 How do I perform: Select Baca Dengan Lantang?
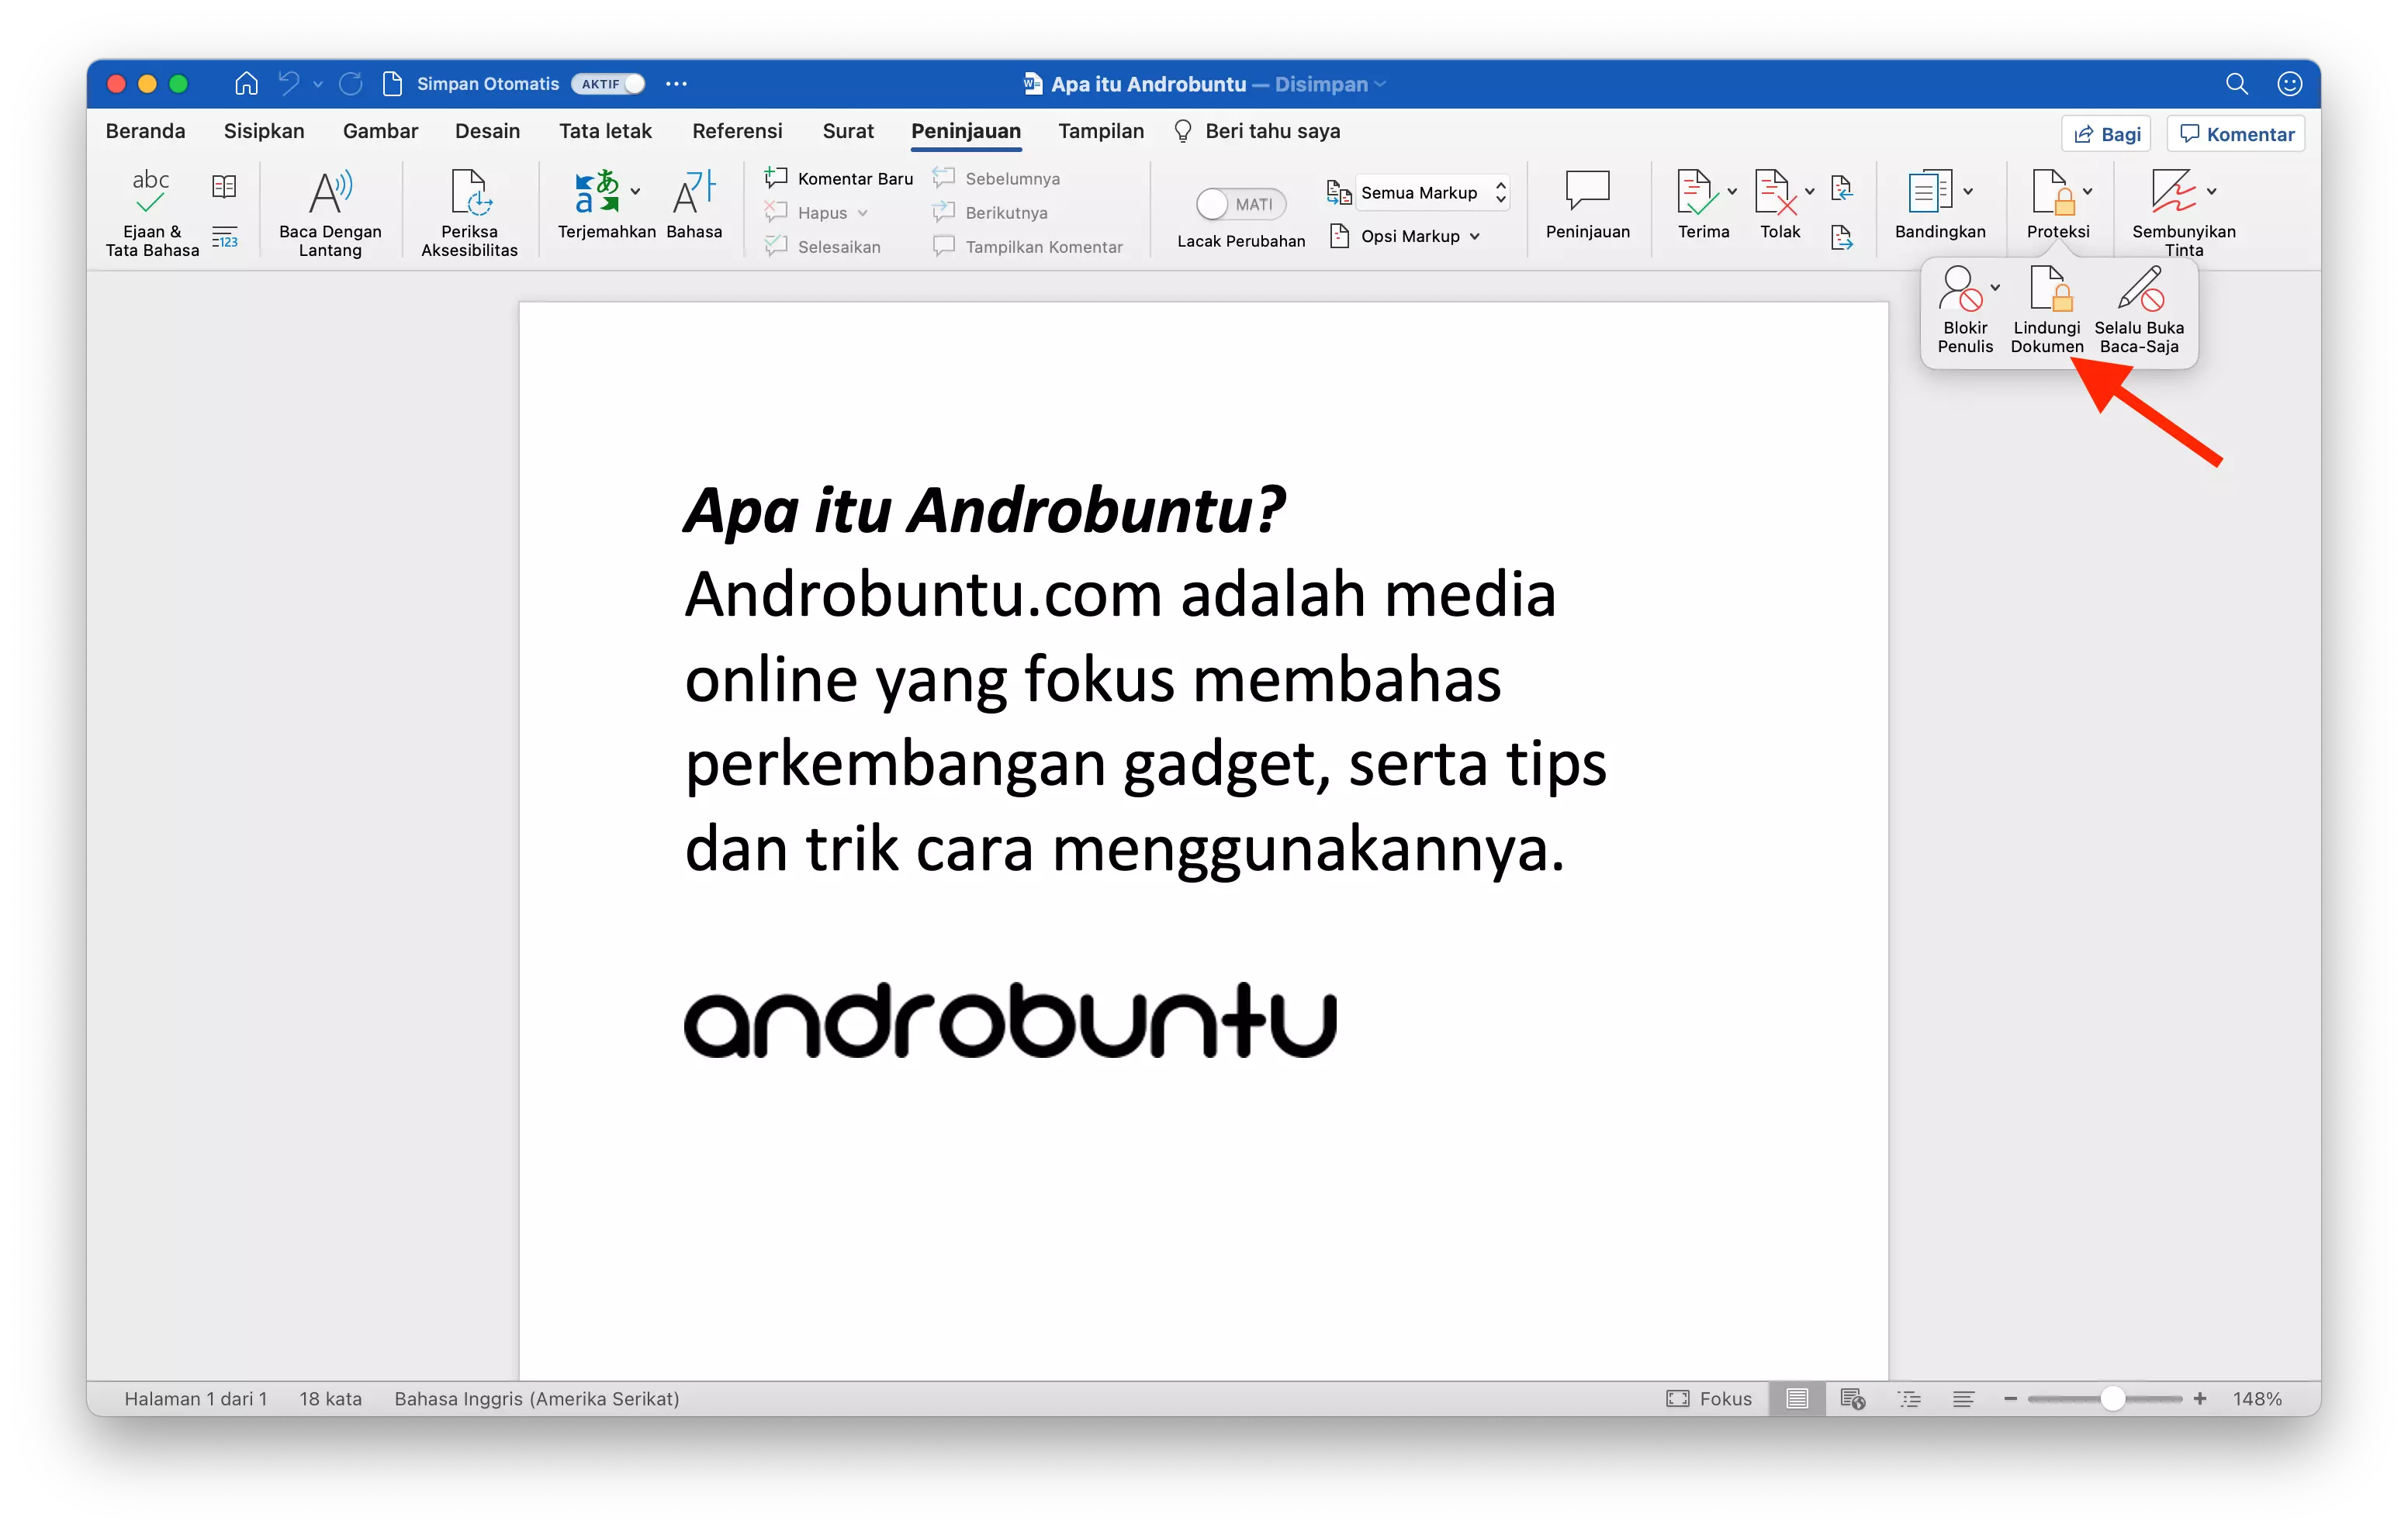331,210
